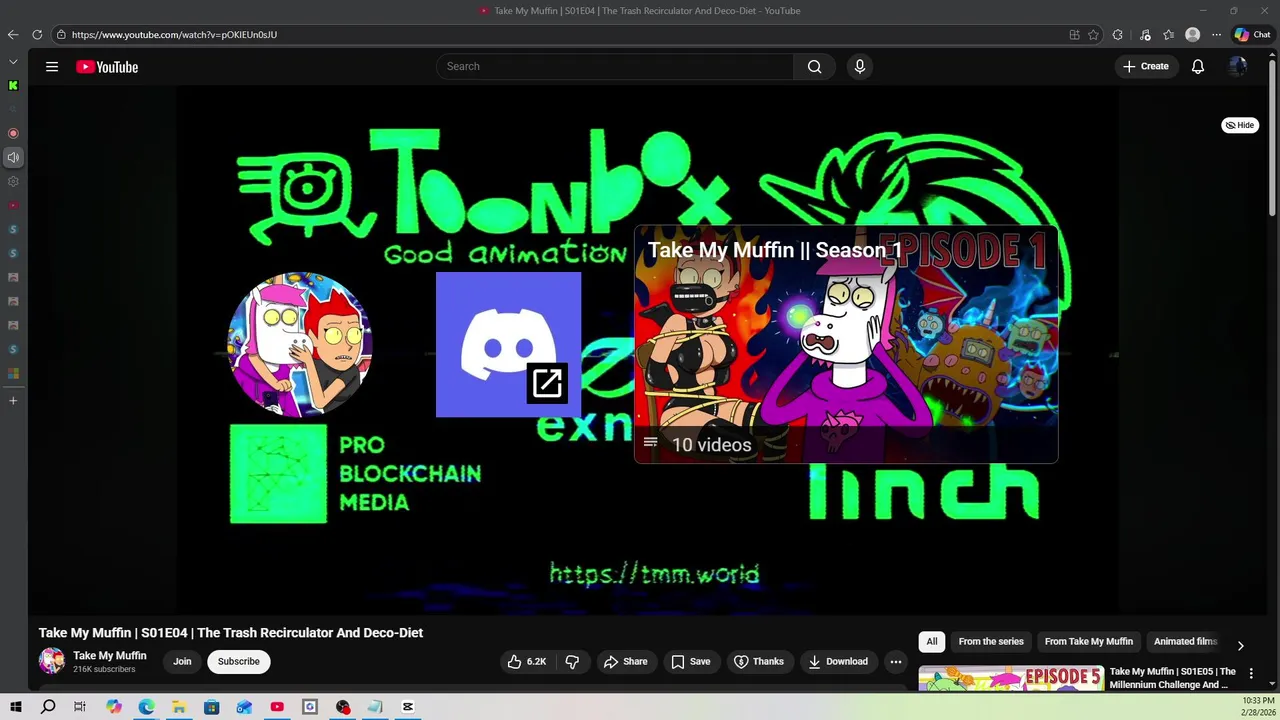The image size is (1280, 720).
Task: Open the YouTube notifications bell
Action: pos(1197,67)
